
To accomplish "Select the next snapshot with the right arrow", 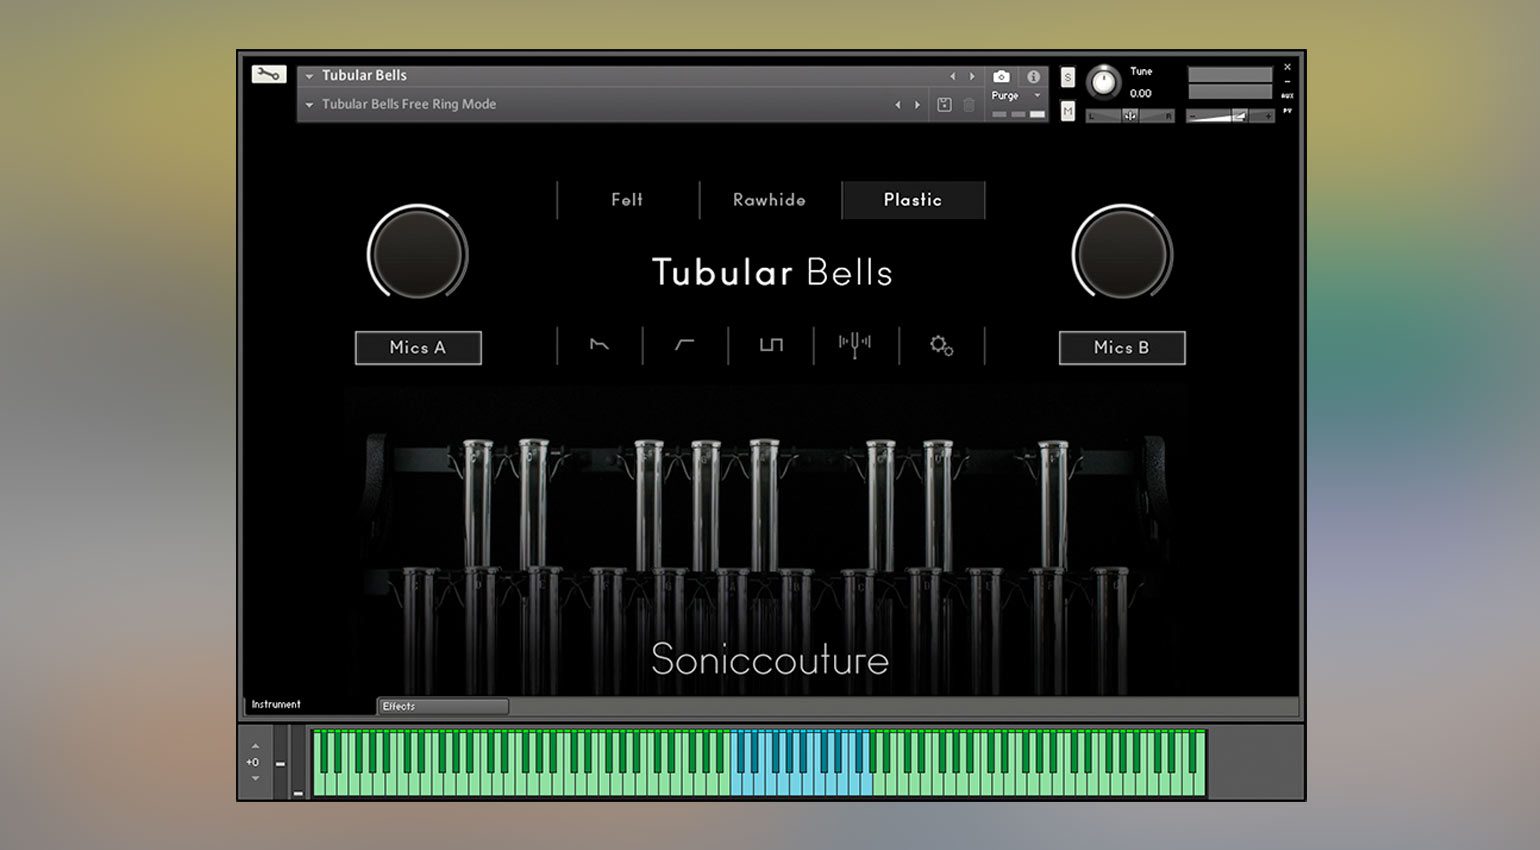I will pyautogui.click(x=917, y=104).
